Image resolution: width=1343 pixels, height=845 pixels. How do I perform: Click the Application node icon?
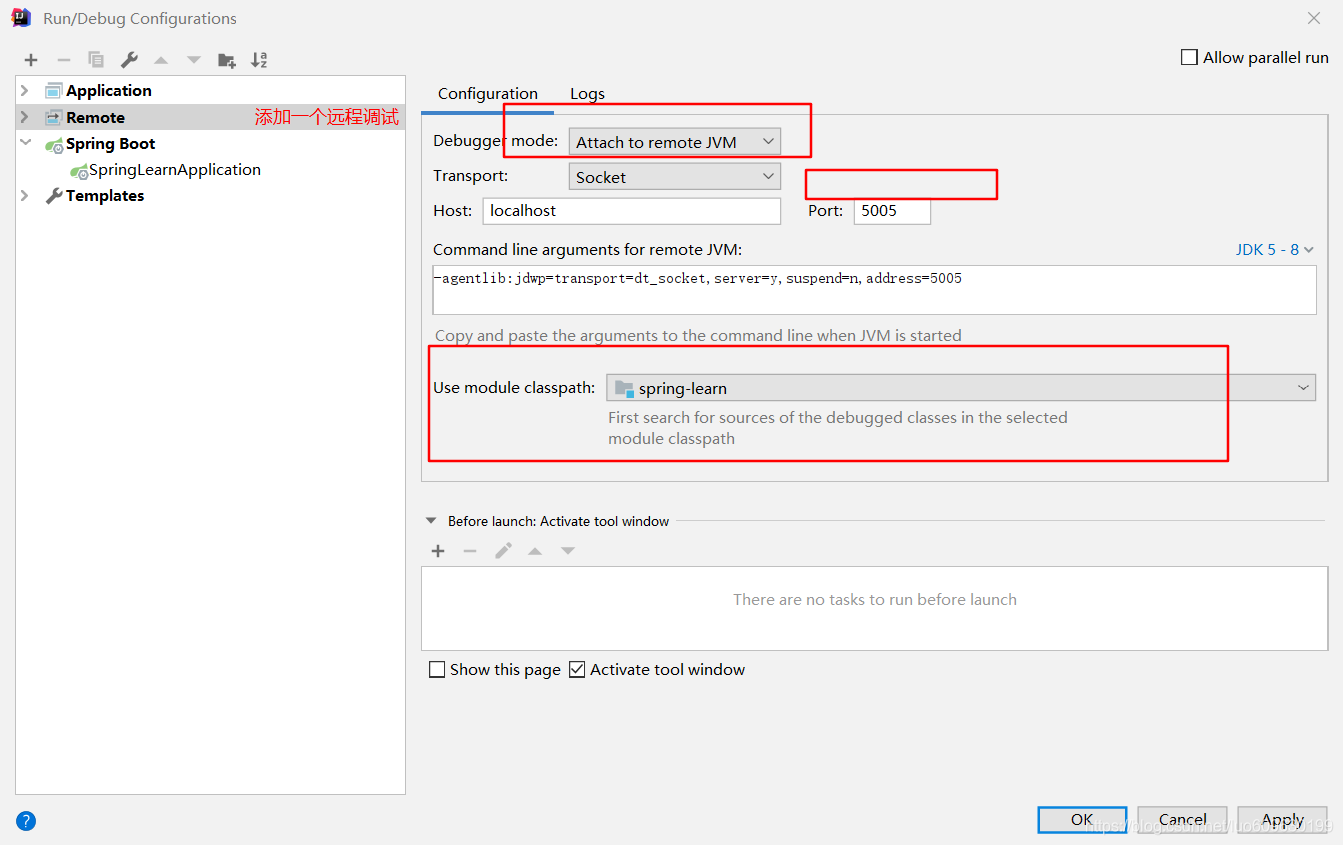tap(53, 90)
